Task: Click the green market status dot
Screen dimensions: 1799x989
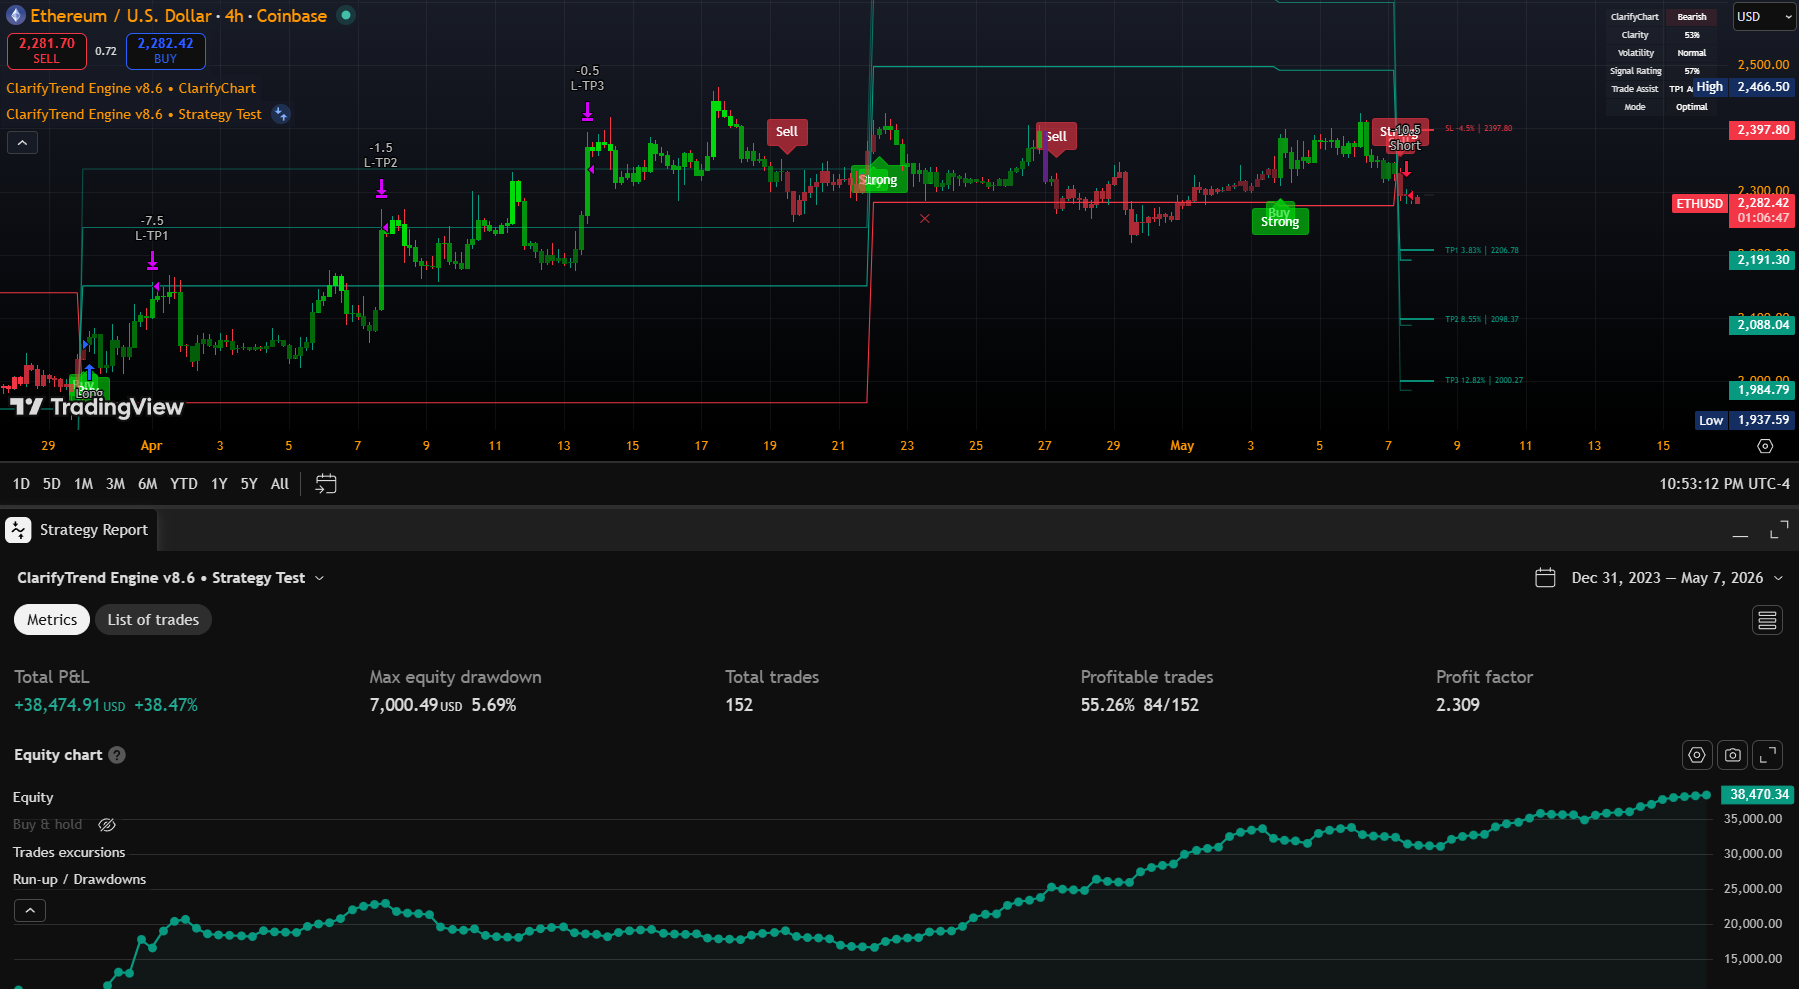Action: [x=346, y=15]
